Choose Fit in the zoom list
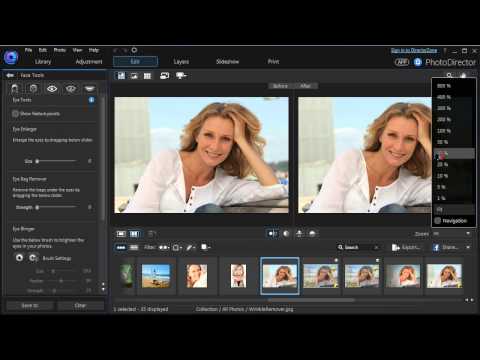The height and width of the screenshot is (360, 480). coord(453,209)
